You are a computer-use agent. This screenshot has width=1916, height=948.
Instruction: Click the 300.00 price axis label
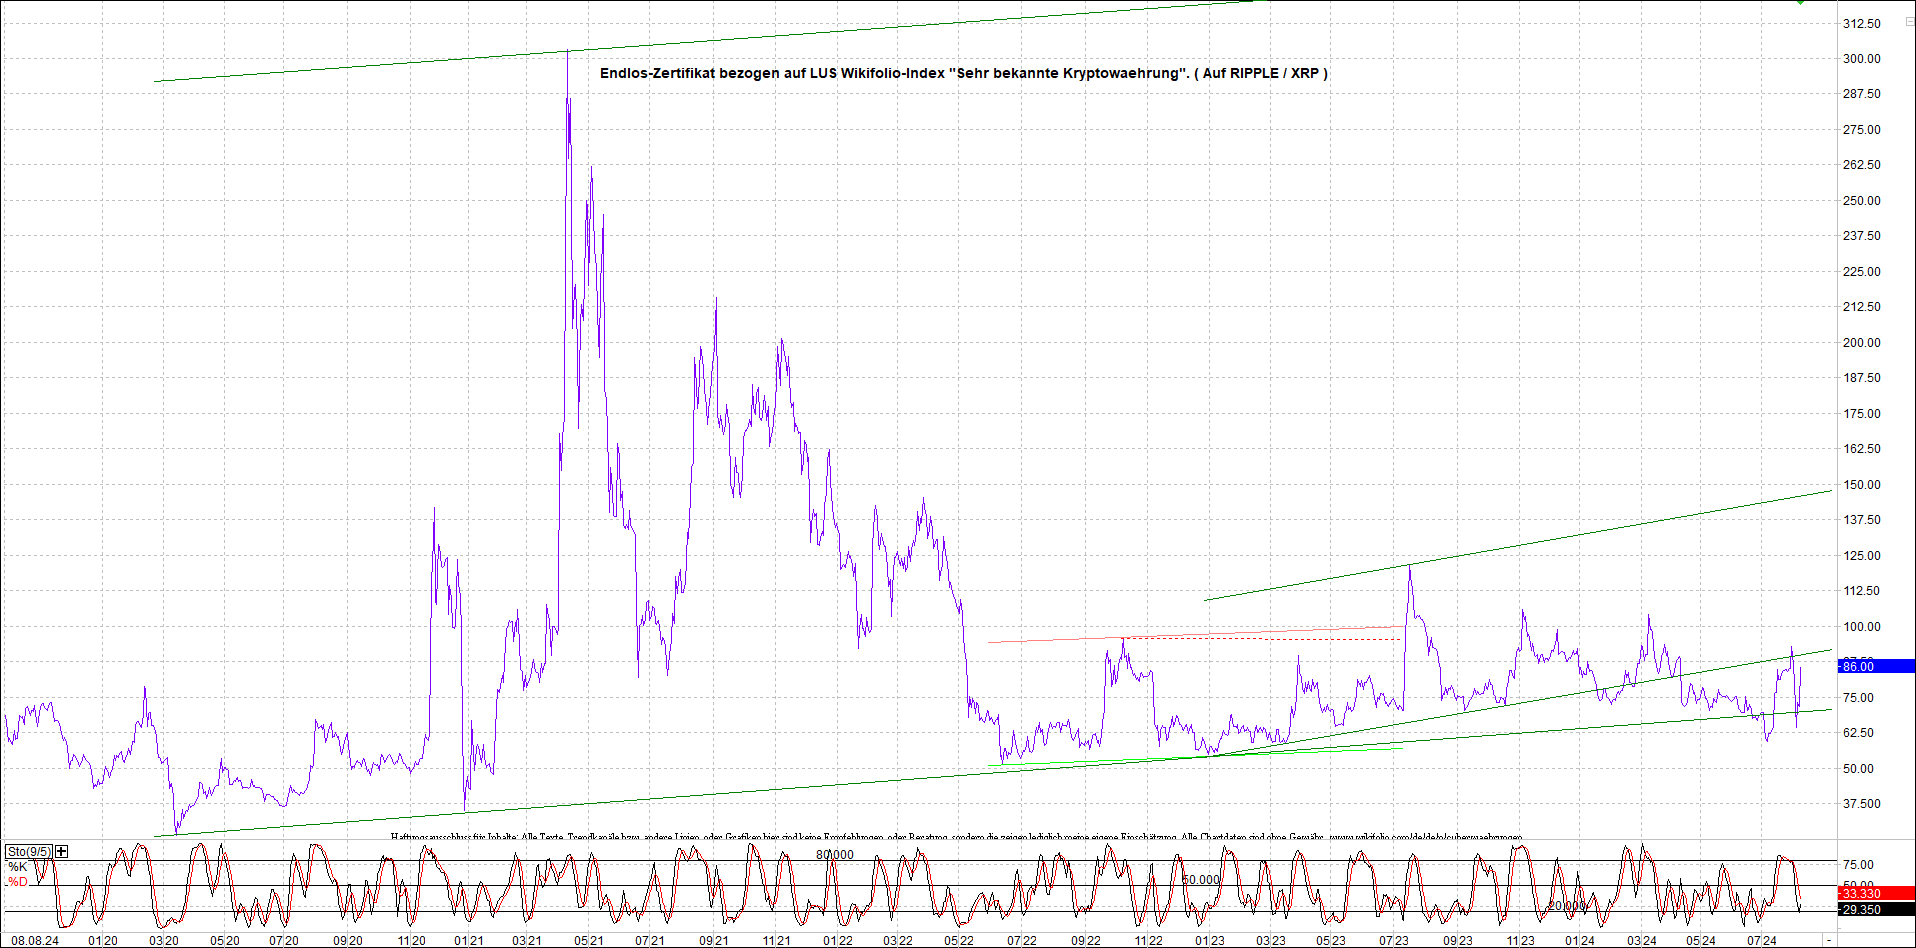1861,58
